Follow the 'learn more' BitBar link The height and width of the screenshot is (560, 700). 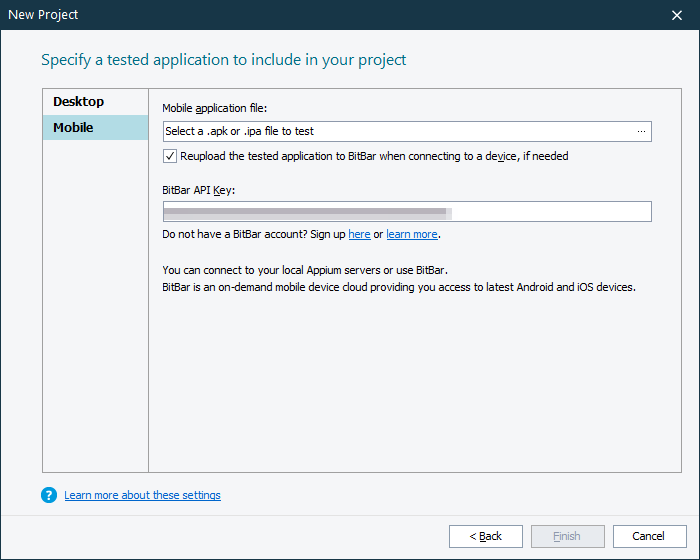pyautogui.click(x=412, y=234)
